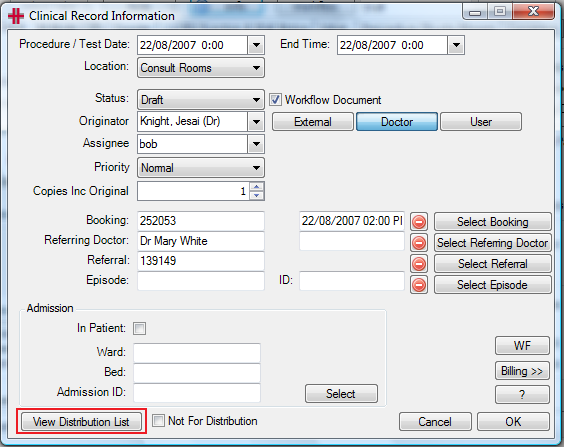Click View Distribution List button
This screenshot has width=564, height=447.
click(81, 421)
